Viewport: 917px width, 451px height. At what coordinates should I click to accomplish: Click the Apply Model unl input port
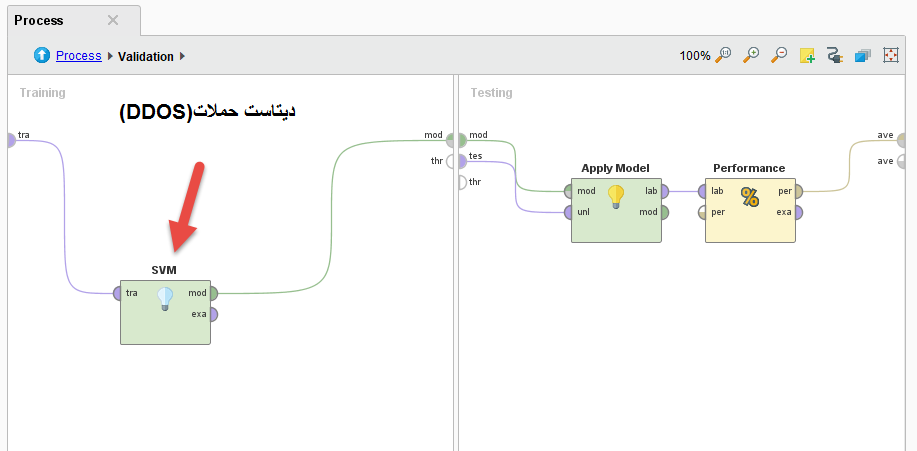pyautogui.click(x=568, y=212)
